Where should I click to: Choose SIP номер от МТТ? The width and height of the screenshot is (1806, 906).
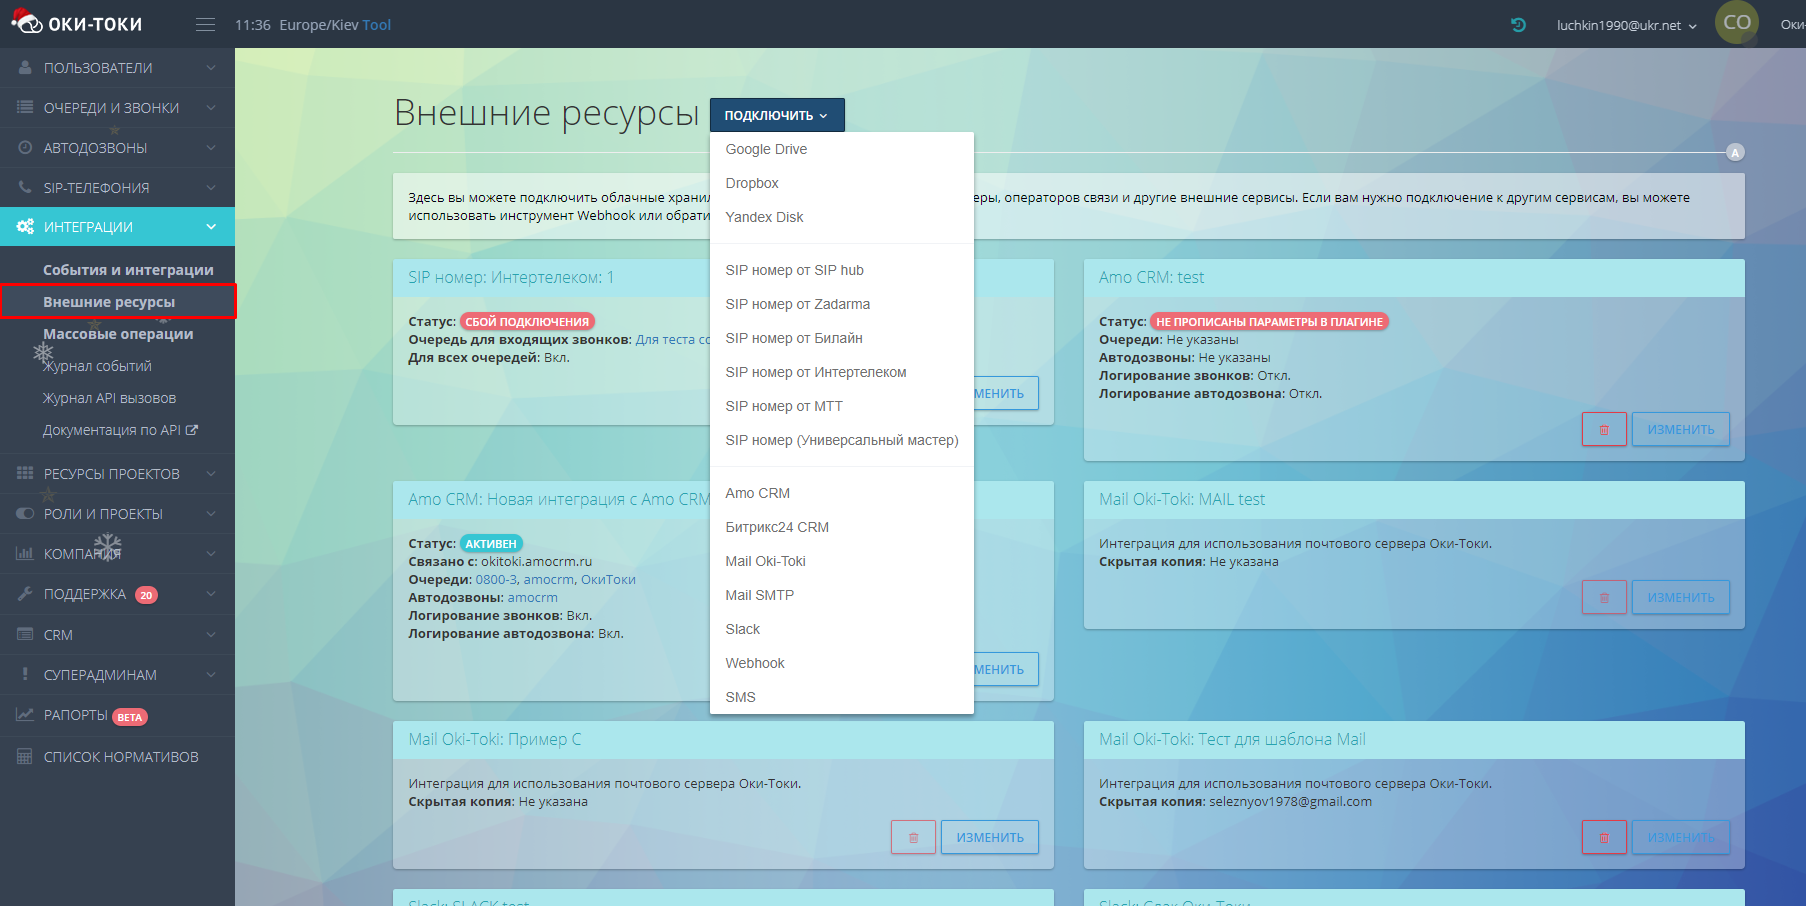(x=842, y=406)
